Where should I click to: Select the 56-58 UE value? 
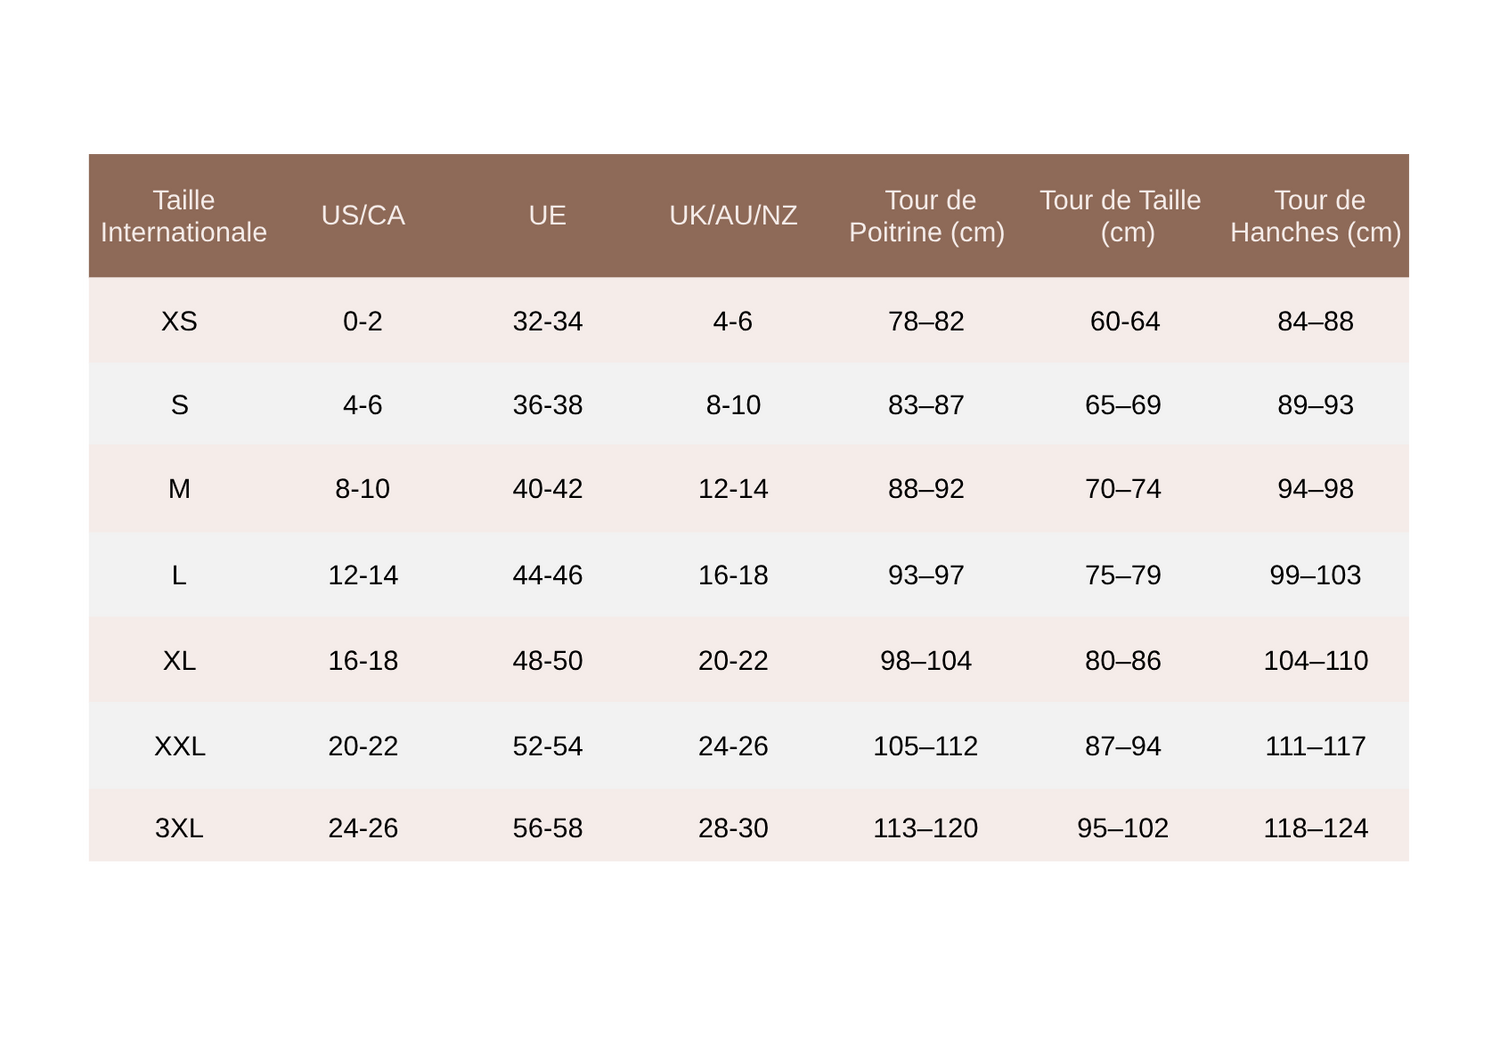547,828
